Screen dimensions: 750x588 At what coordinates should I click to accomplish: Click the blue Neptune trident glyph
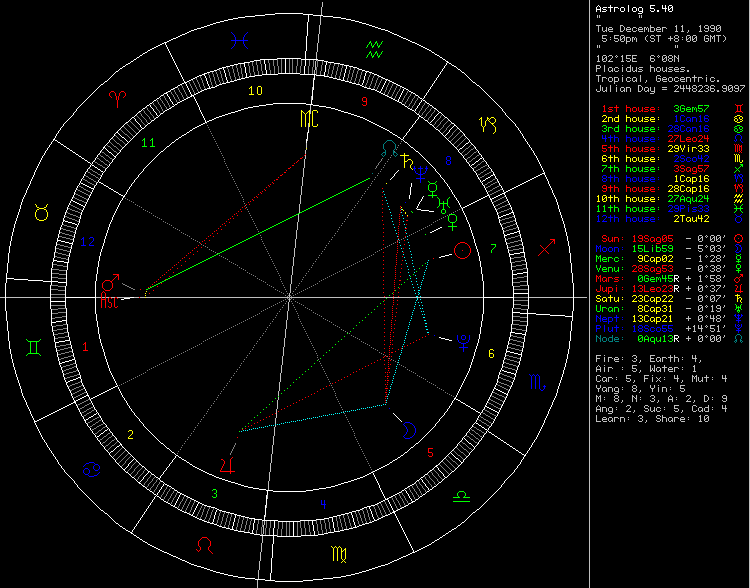point(420,171)
